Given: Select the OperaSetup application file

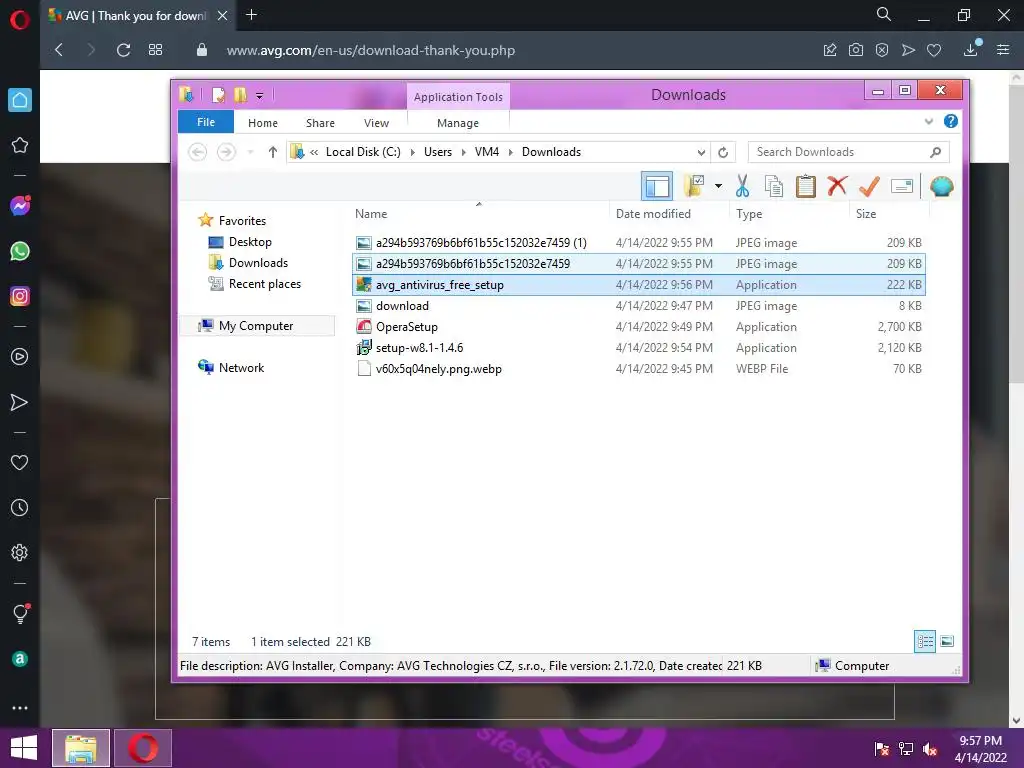Looking at the screenshot, I should [x=639, y=327].
